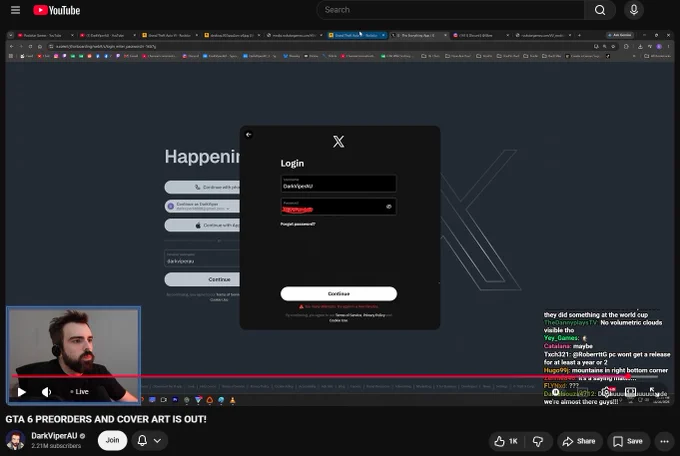Viewport: 680px width, 456px height.
Task: Open the DarkViperAU channel avatar
Action: [x=15, y=440]
